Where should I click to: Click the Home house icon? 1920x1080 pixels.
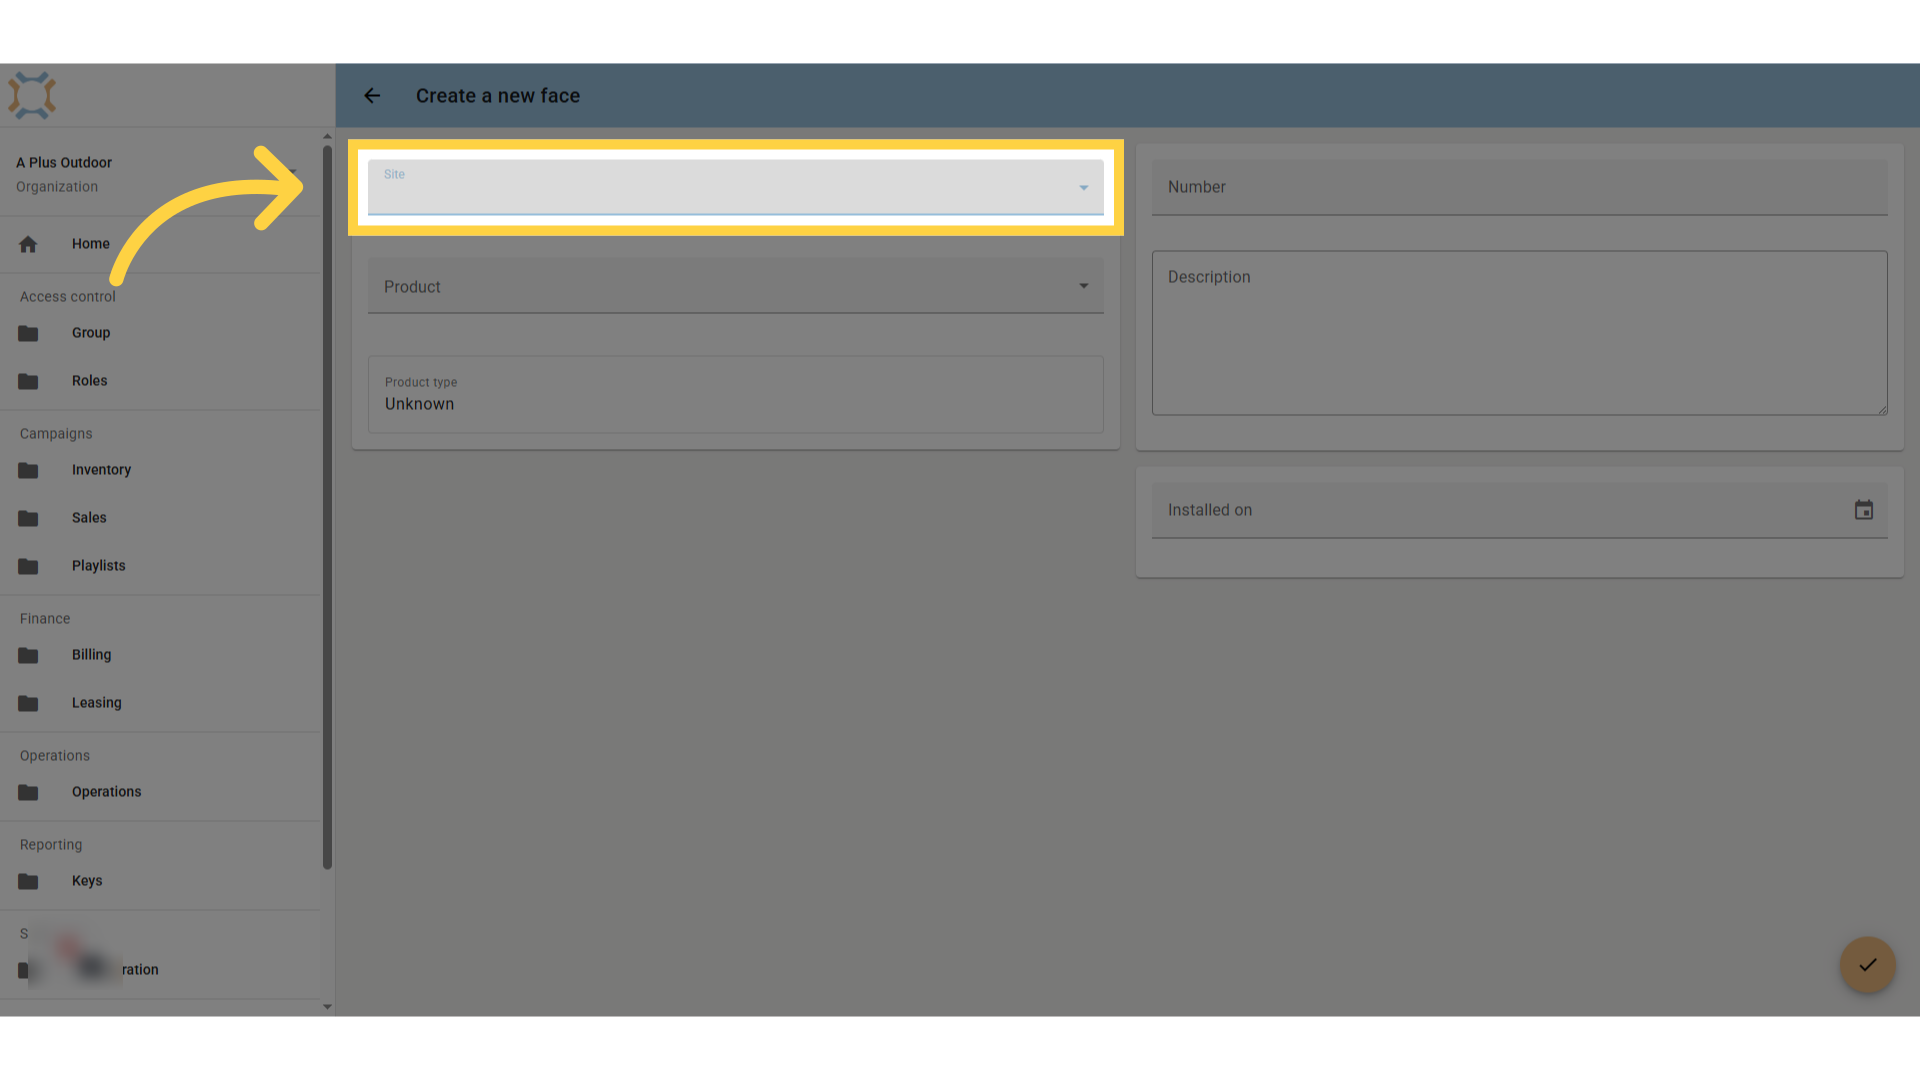(28, 244)
